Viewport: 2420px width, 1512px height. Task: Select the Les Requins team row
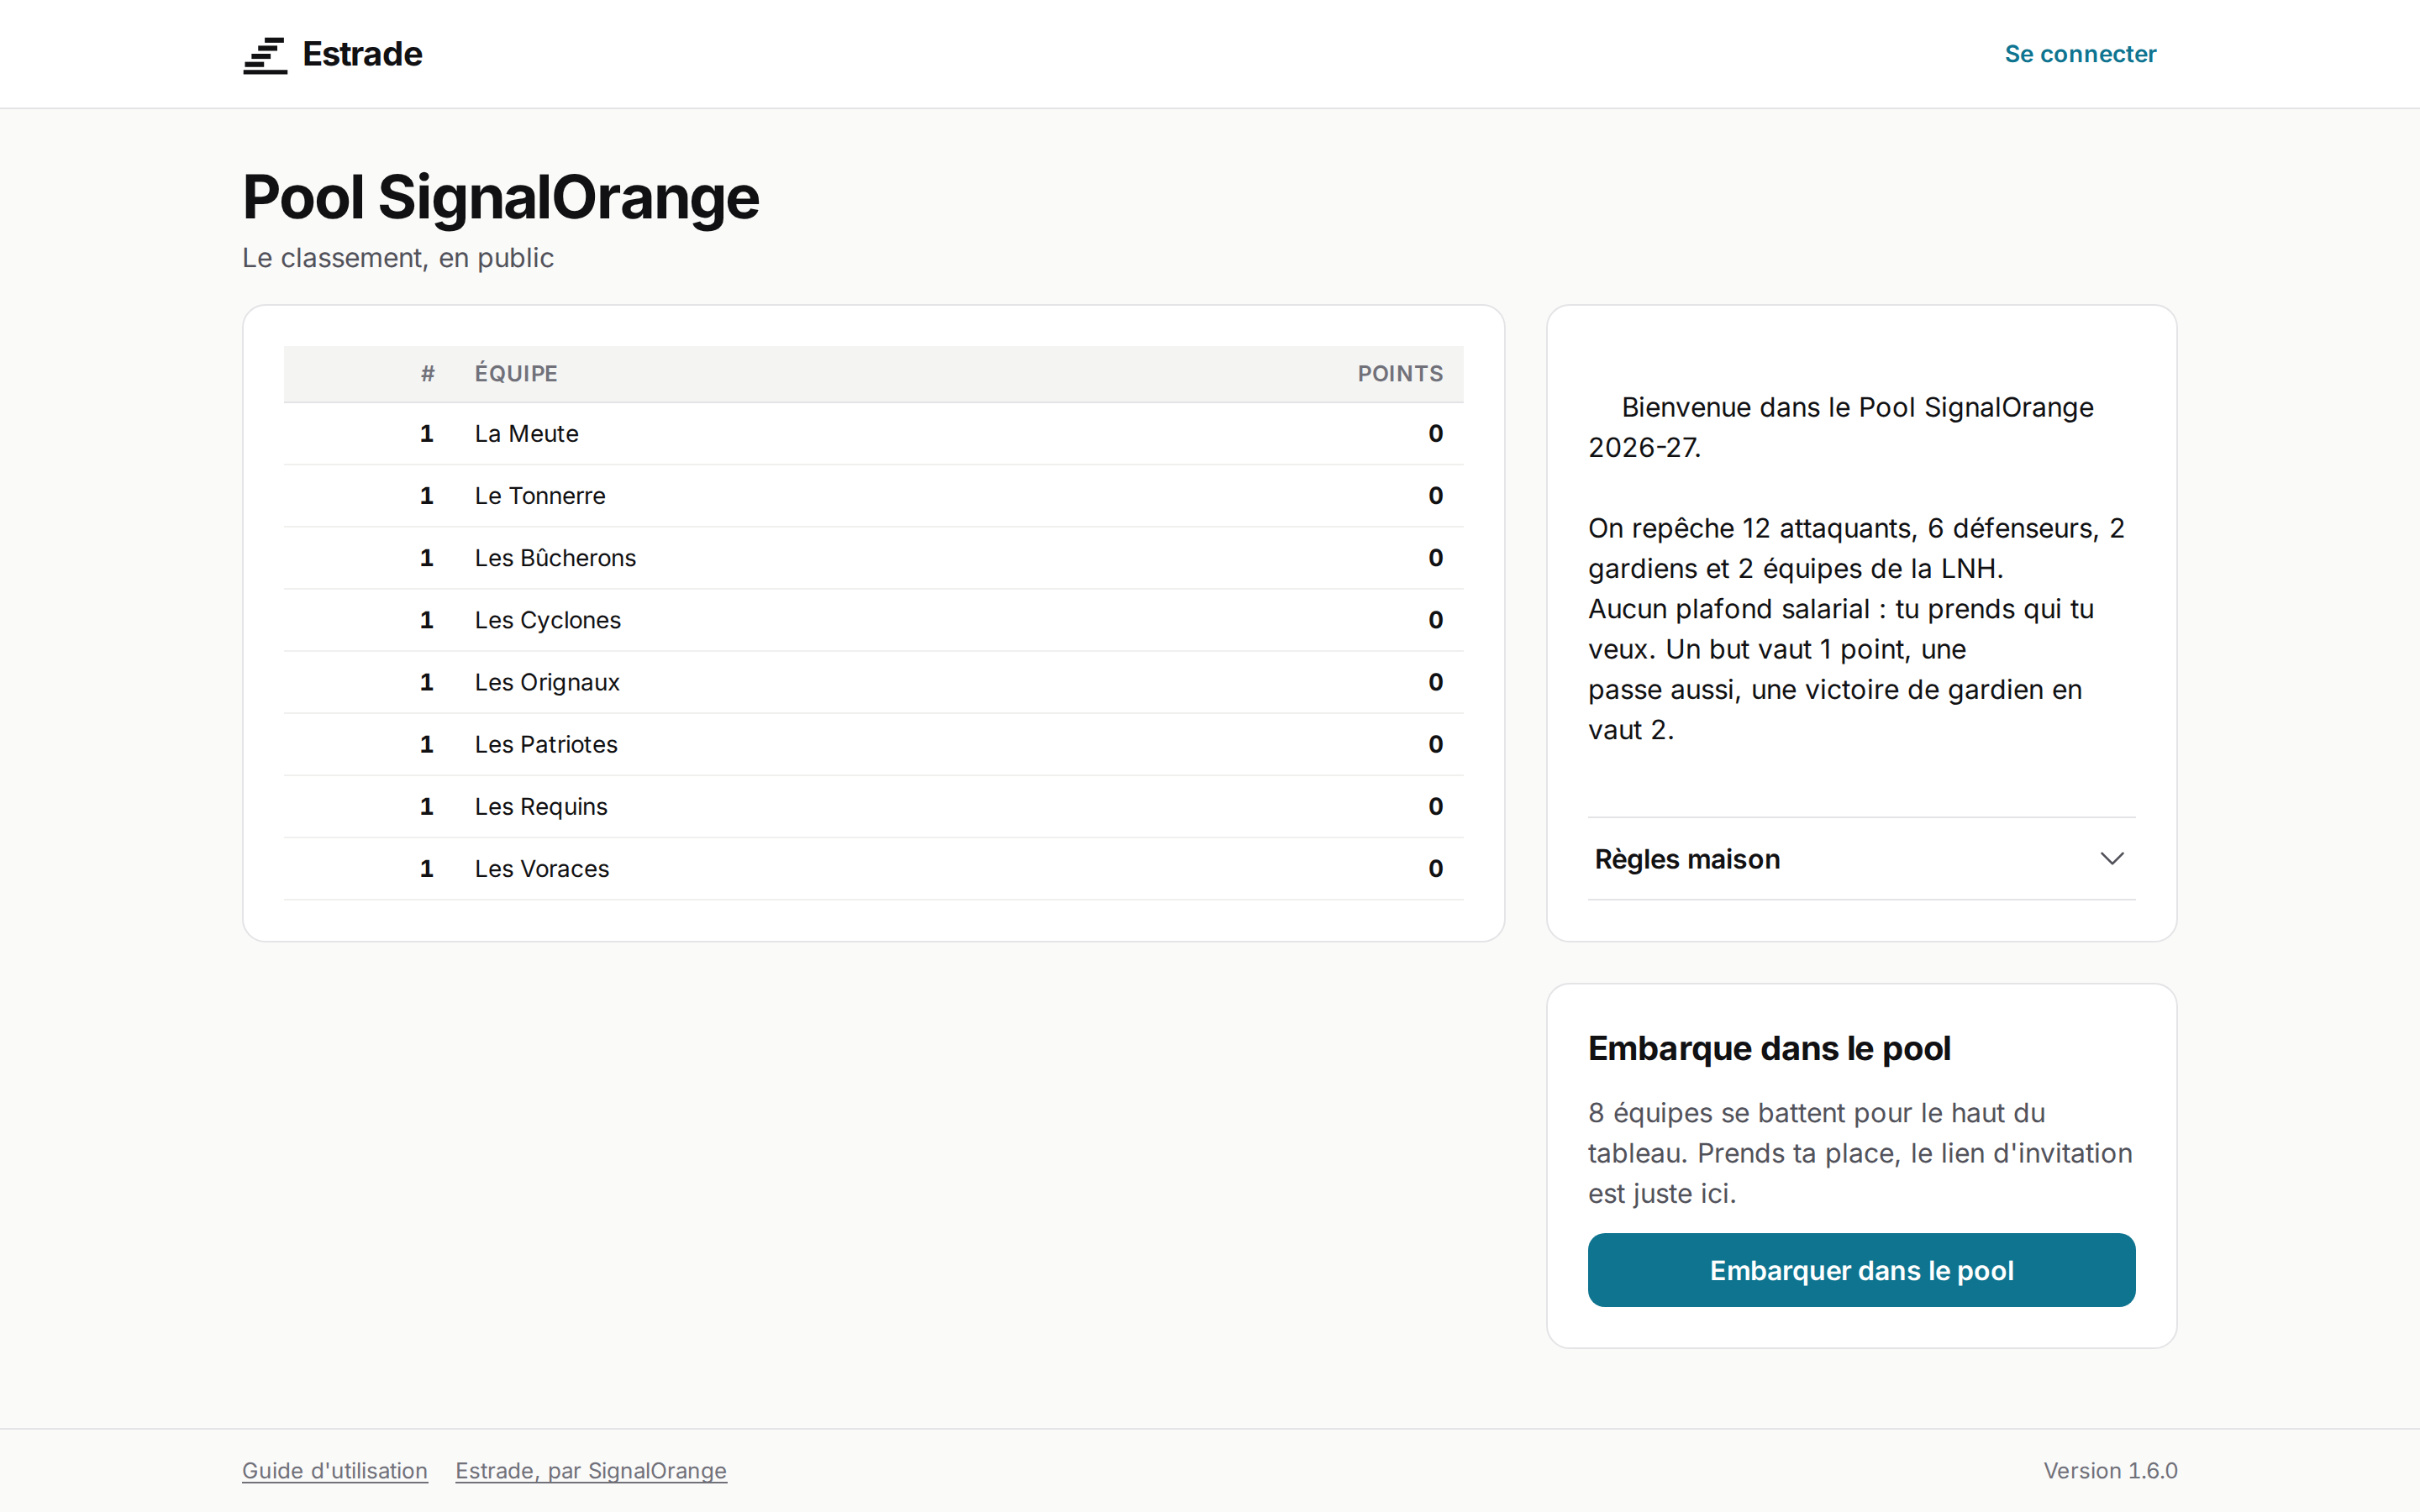coord(873,806)
